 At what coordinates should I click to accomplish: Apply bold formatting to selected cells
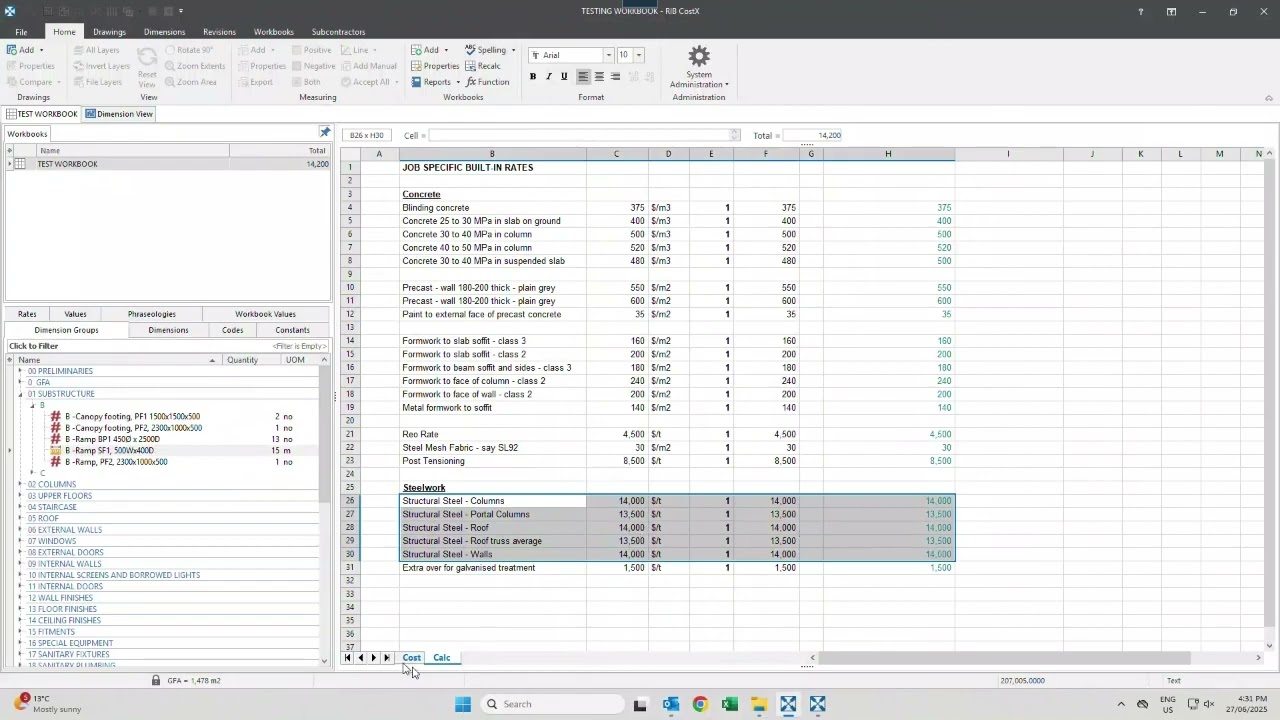click(x=533, y=77)
